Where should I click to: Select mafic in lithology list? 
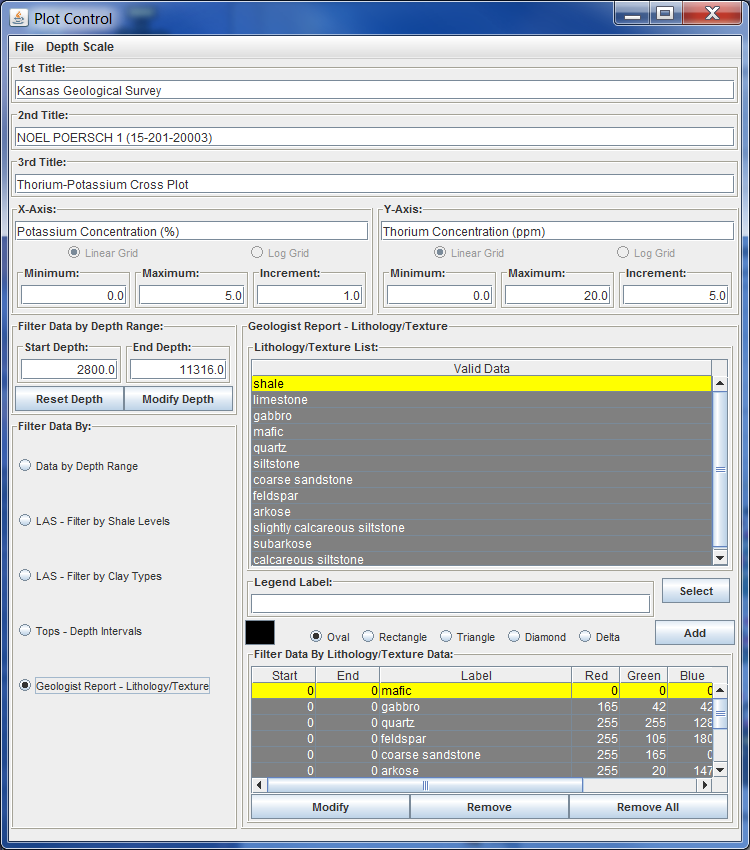click(481, 432)
